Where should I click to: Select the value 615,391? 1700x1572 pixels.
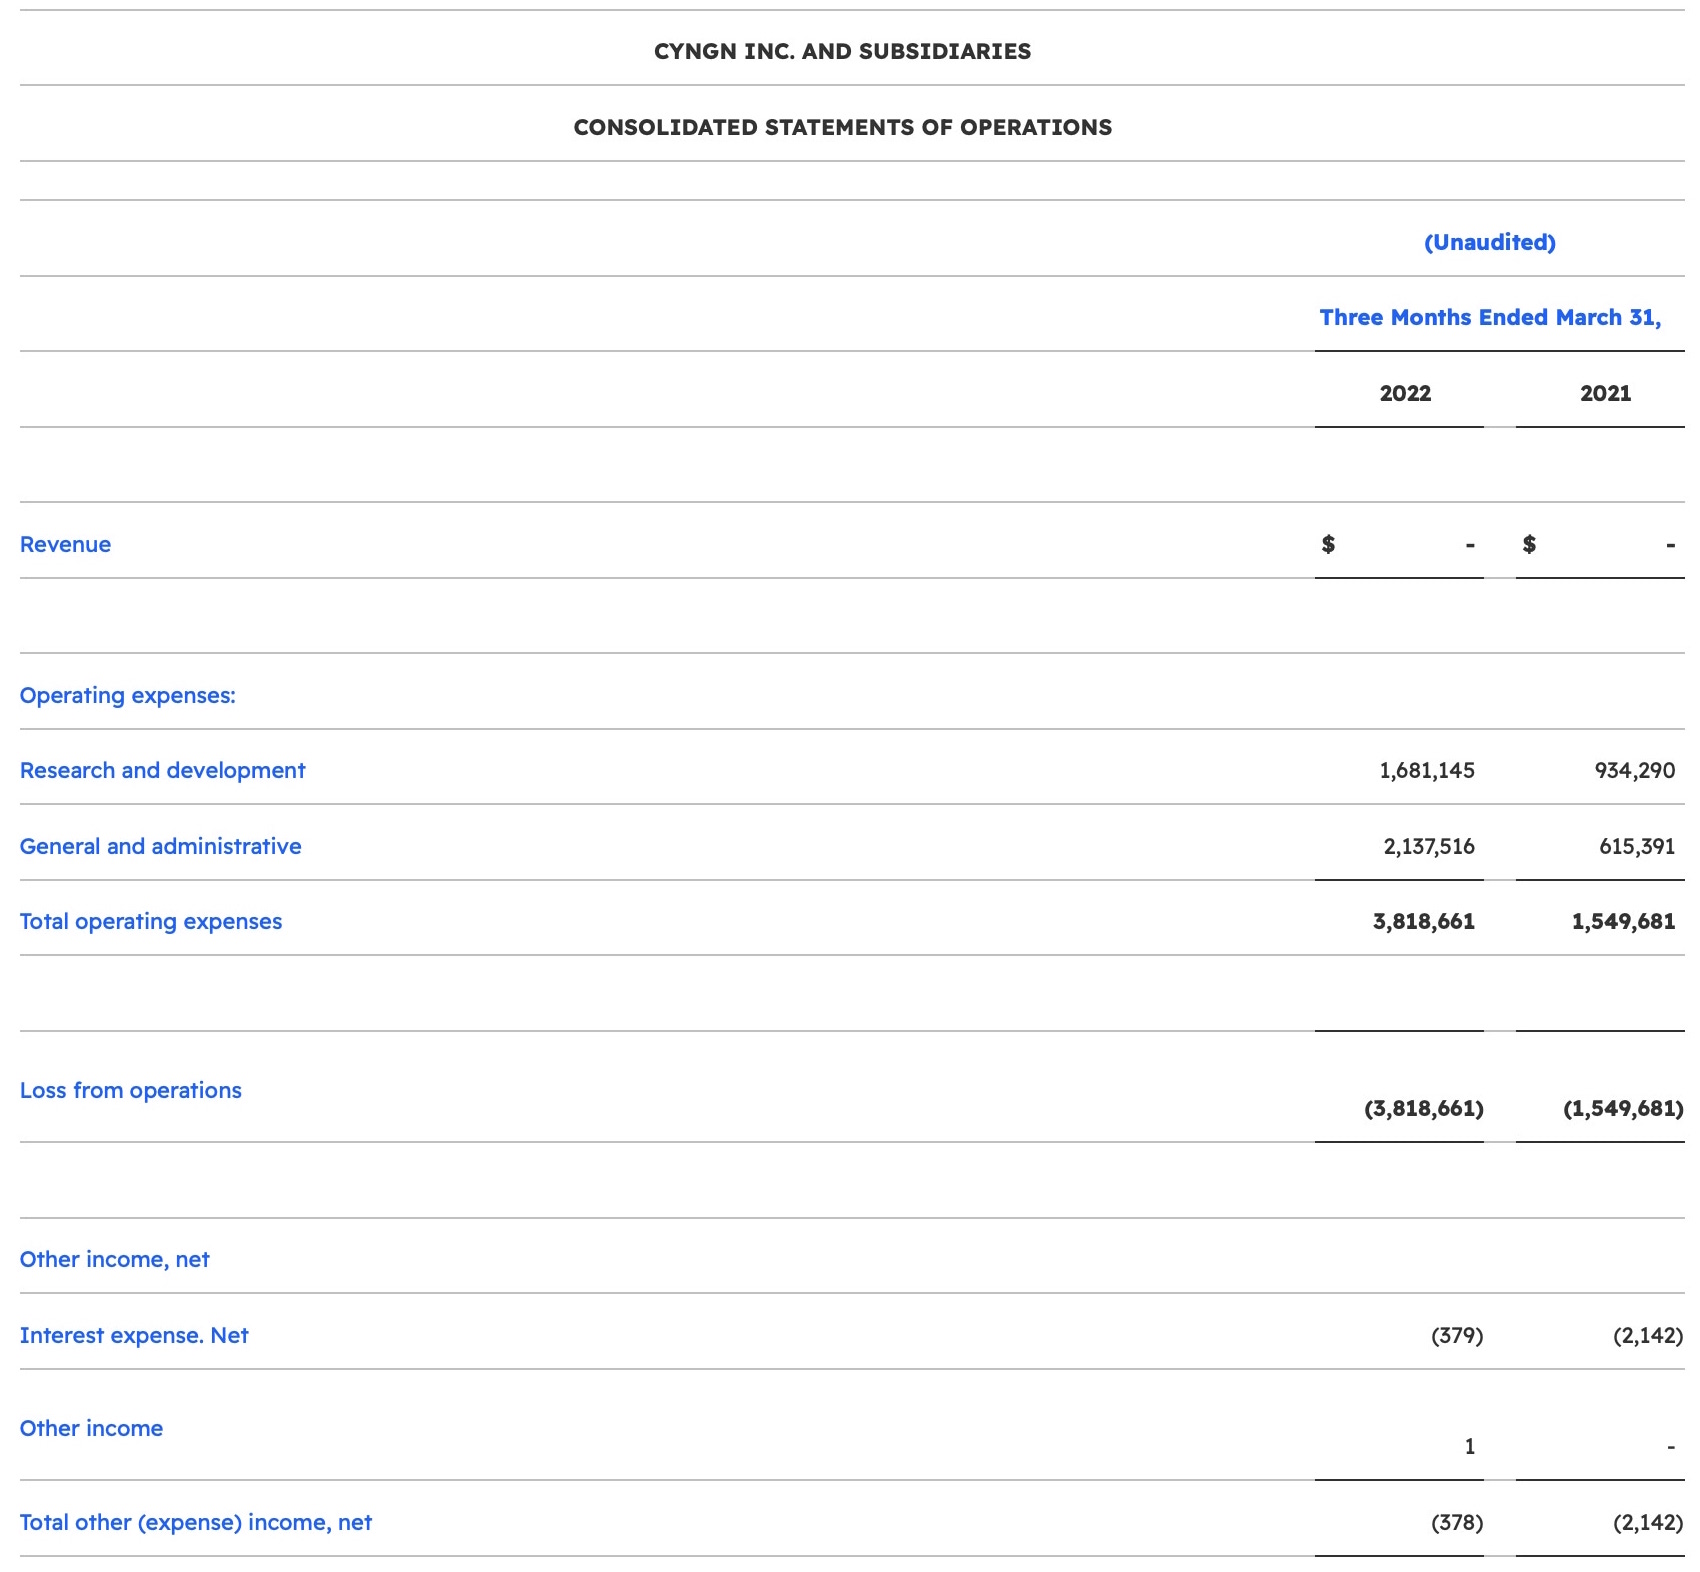[1636, 846]
